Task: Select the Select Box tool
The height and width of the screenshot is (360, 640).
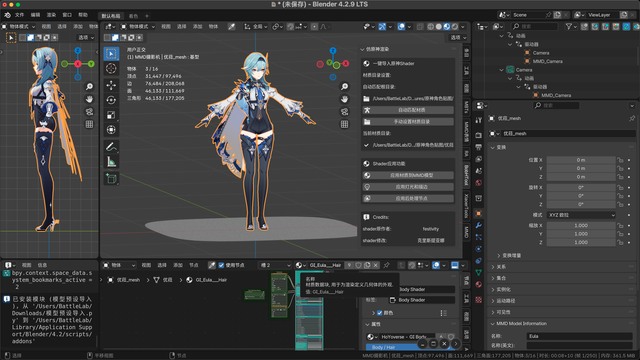Action: 111,54
